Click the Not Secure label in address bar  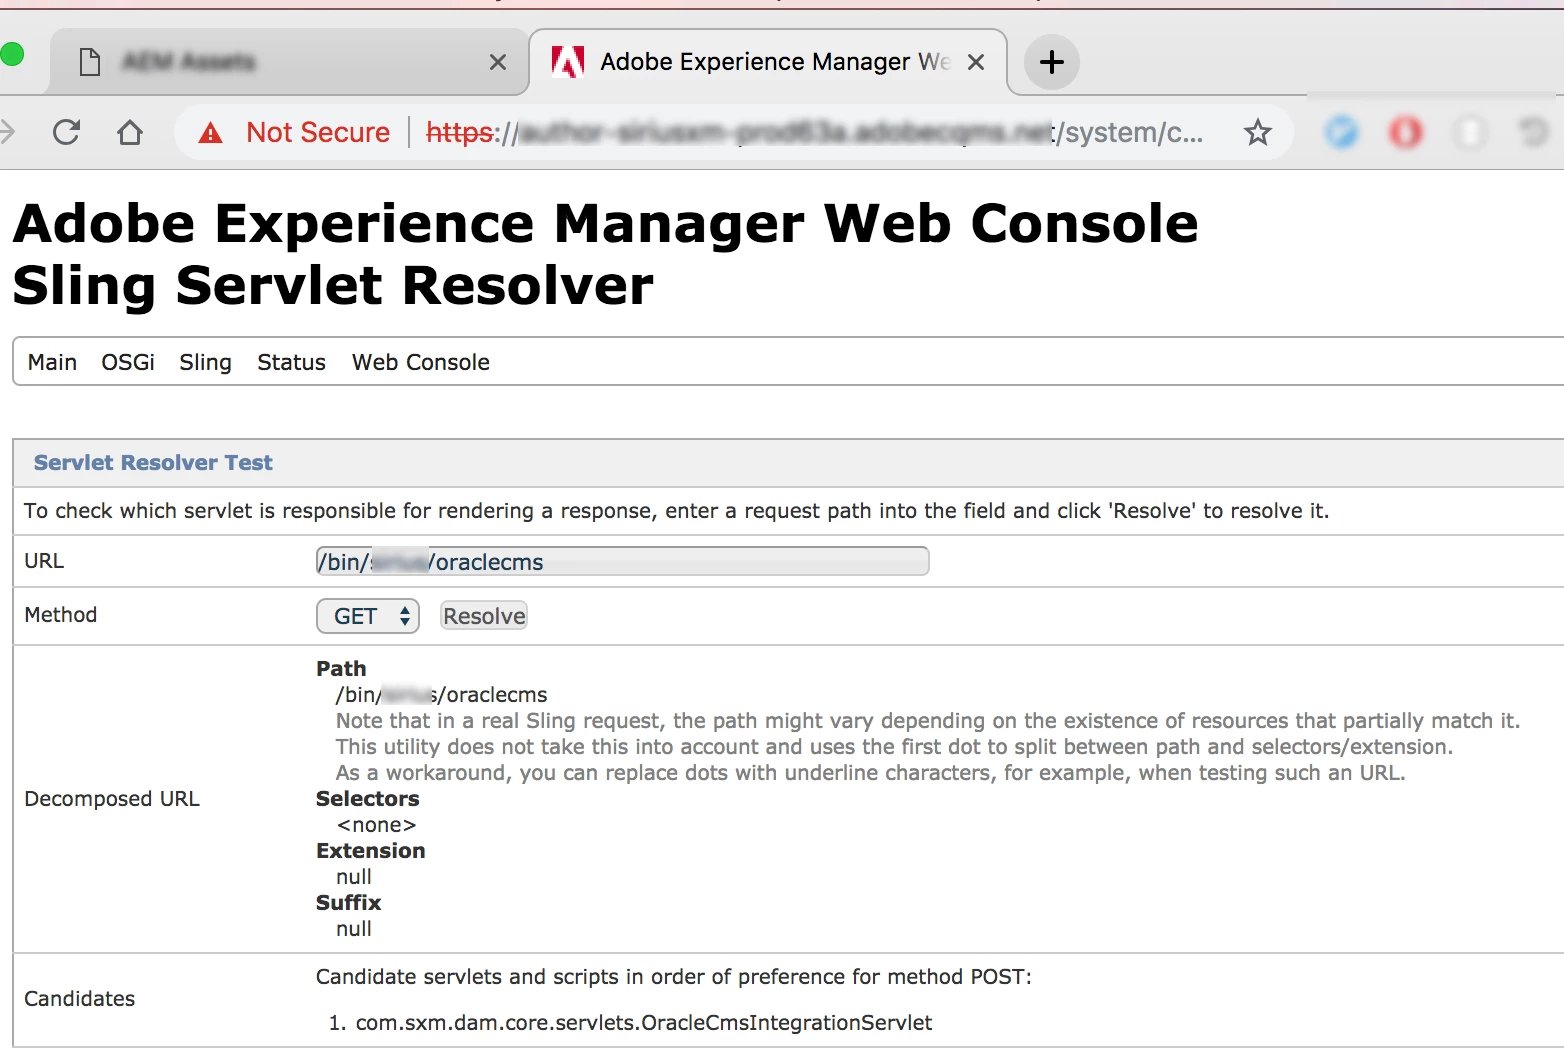tap(318, 132)
